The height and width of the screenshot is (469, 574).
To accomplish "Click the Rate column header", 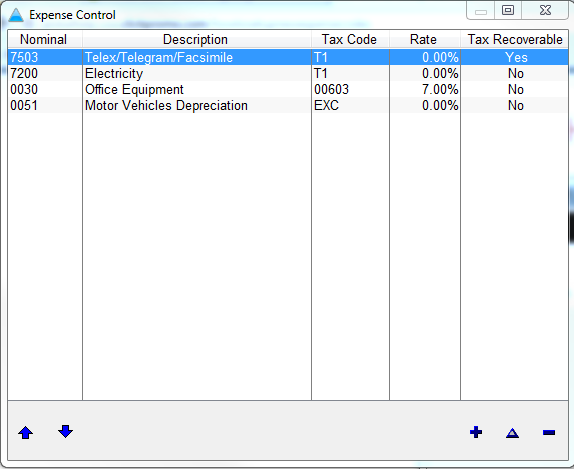I will coord(425,39).
